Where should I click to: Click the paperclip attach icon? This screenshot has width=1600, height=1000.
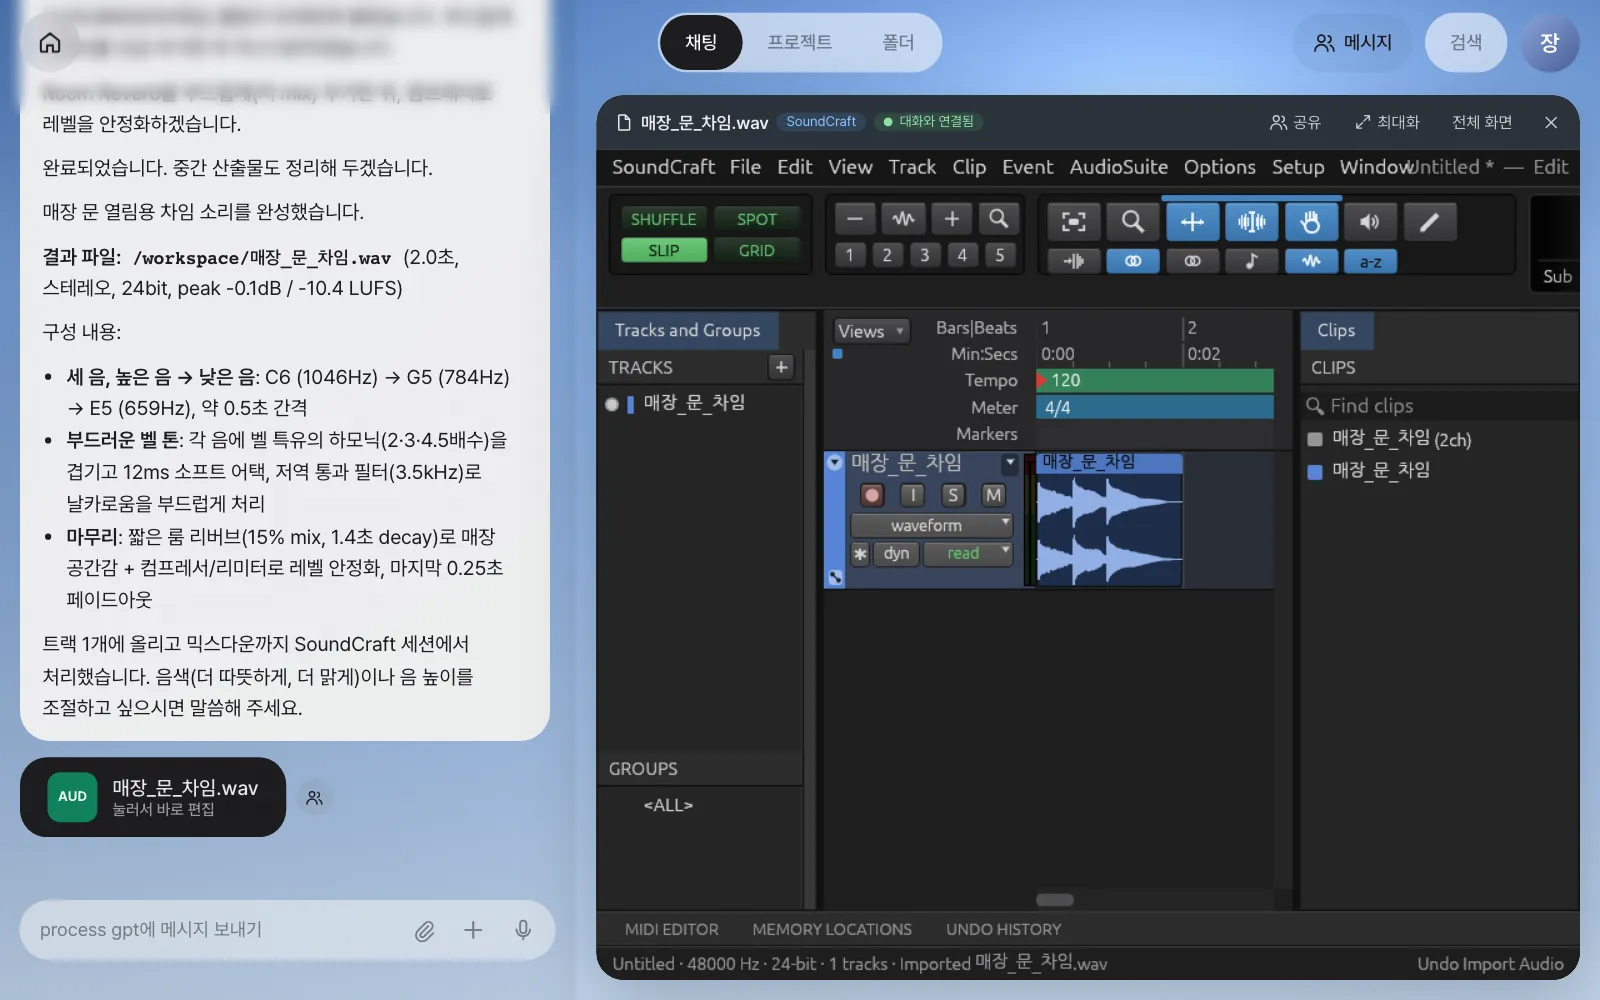[424, 931]
